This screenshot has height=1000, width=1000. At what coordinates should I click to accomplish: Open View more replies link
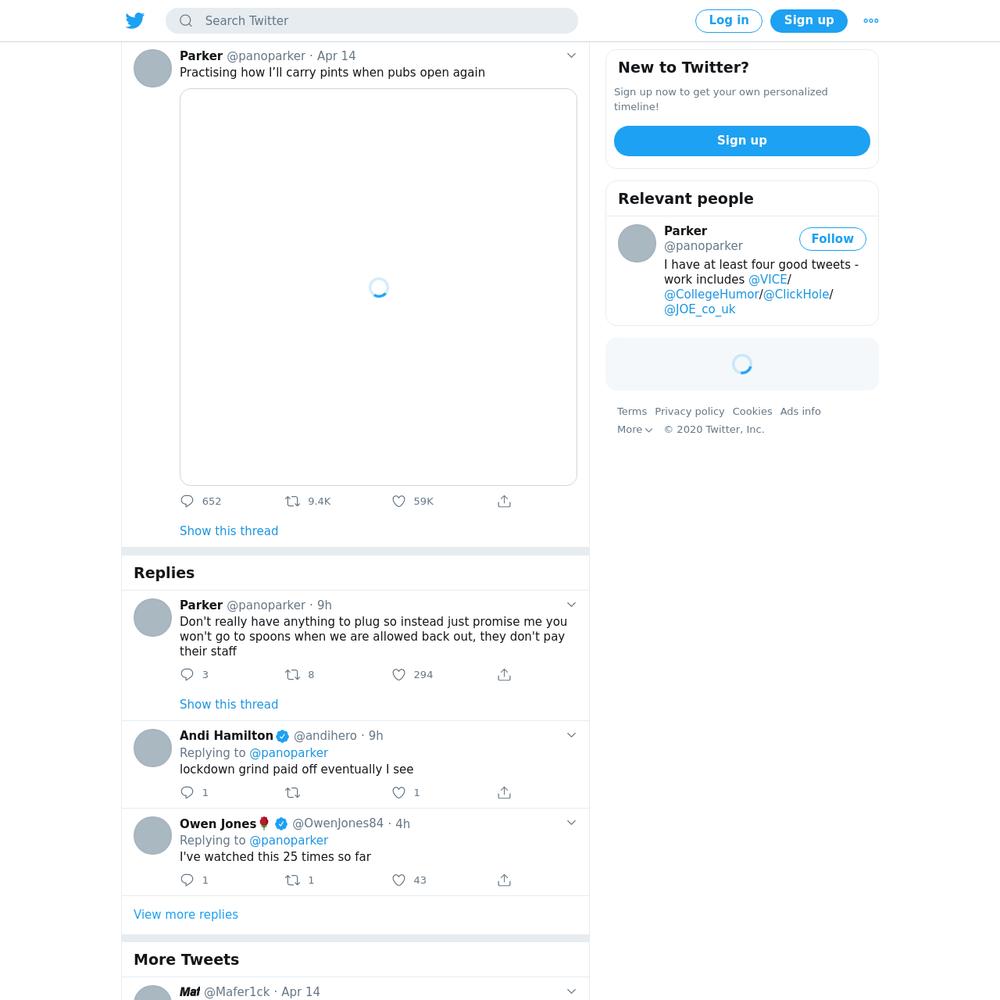[186, 915]
